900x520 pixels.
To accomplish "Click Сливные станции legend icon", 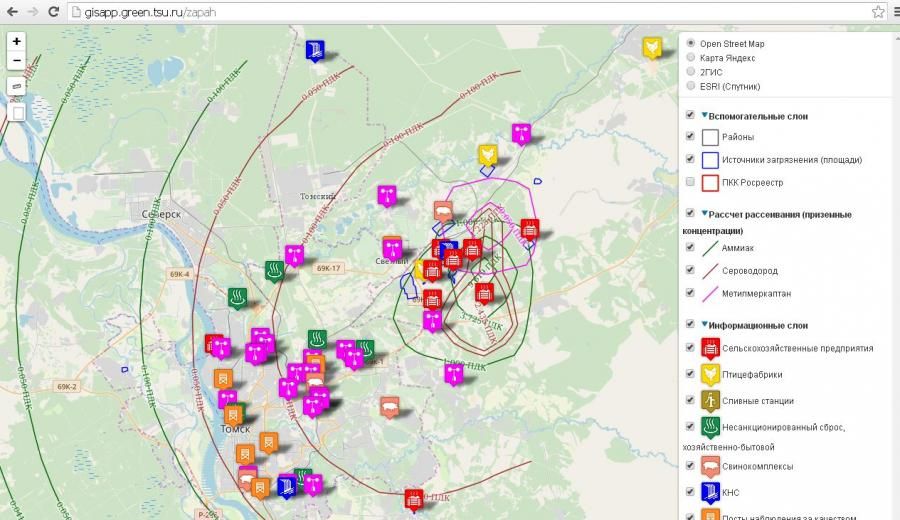I will [x=710, y=401].
